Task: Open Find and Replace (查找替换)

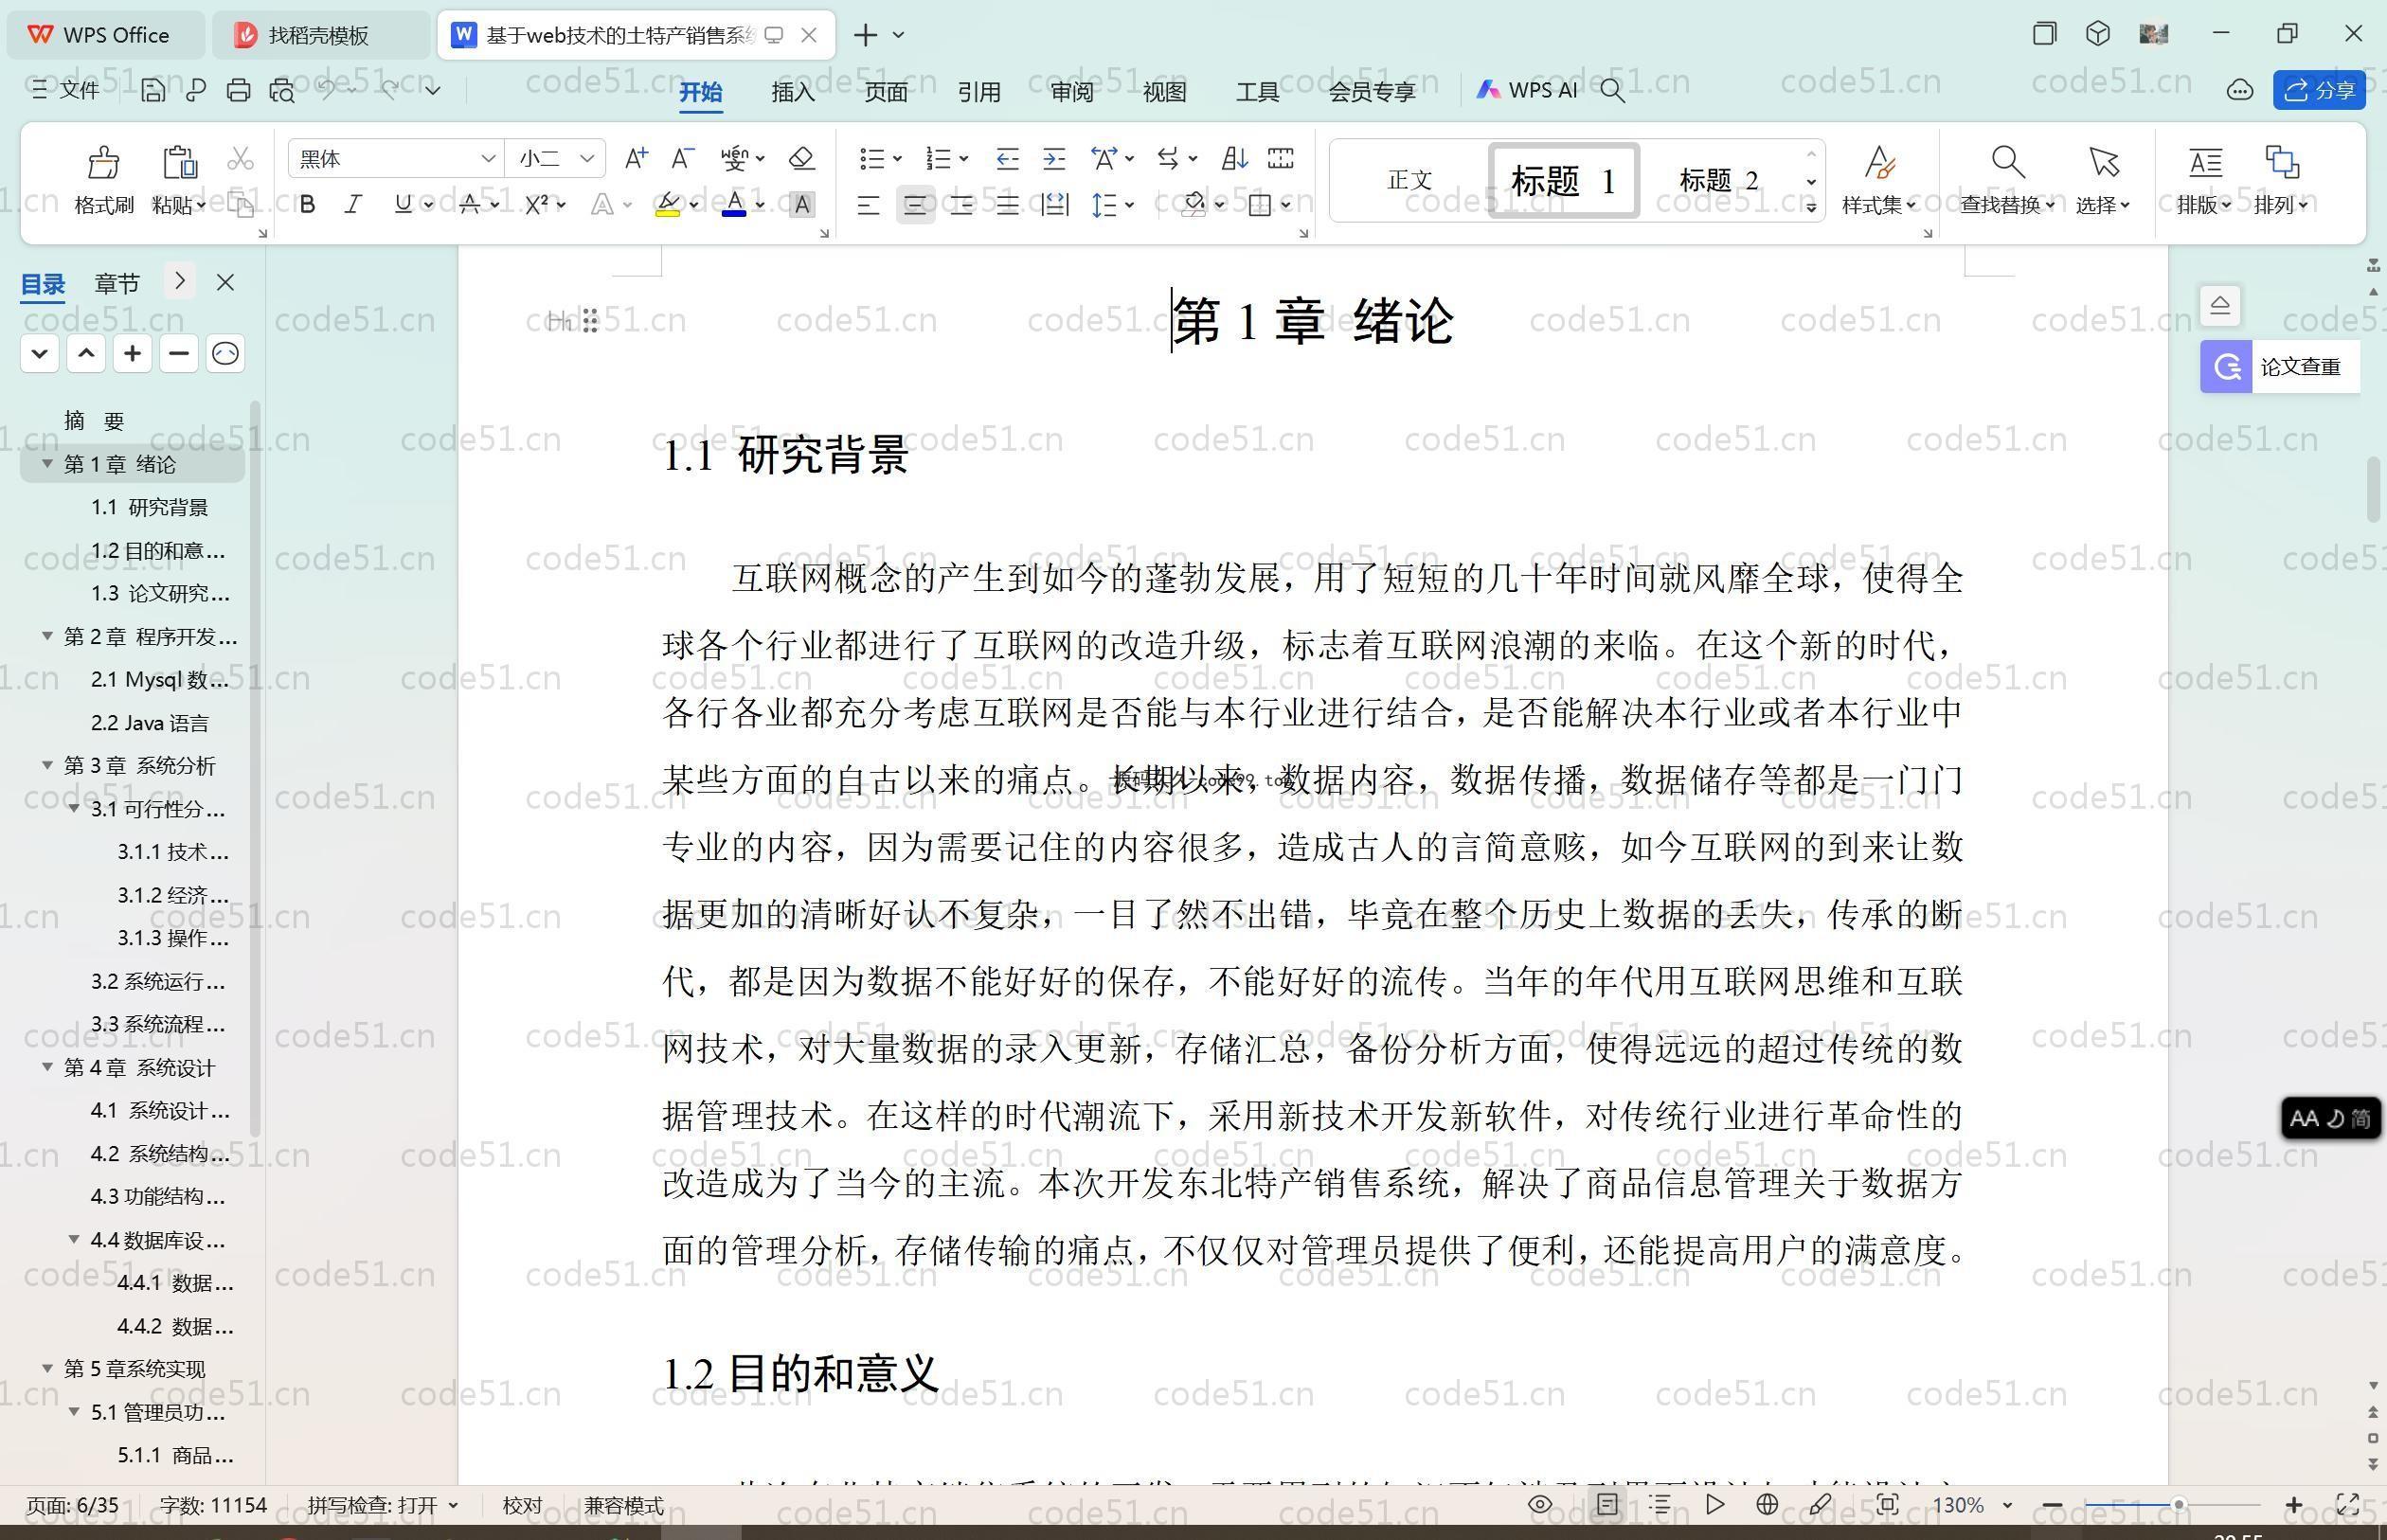Action: [2007, 180]
